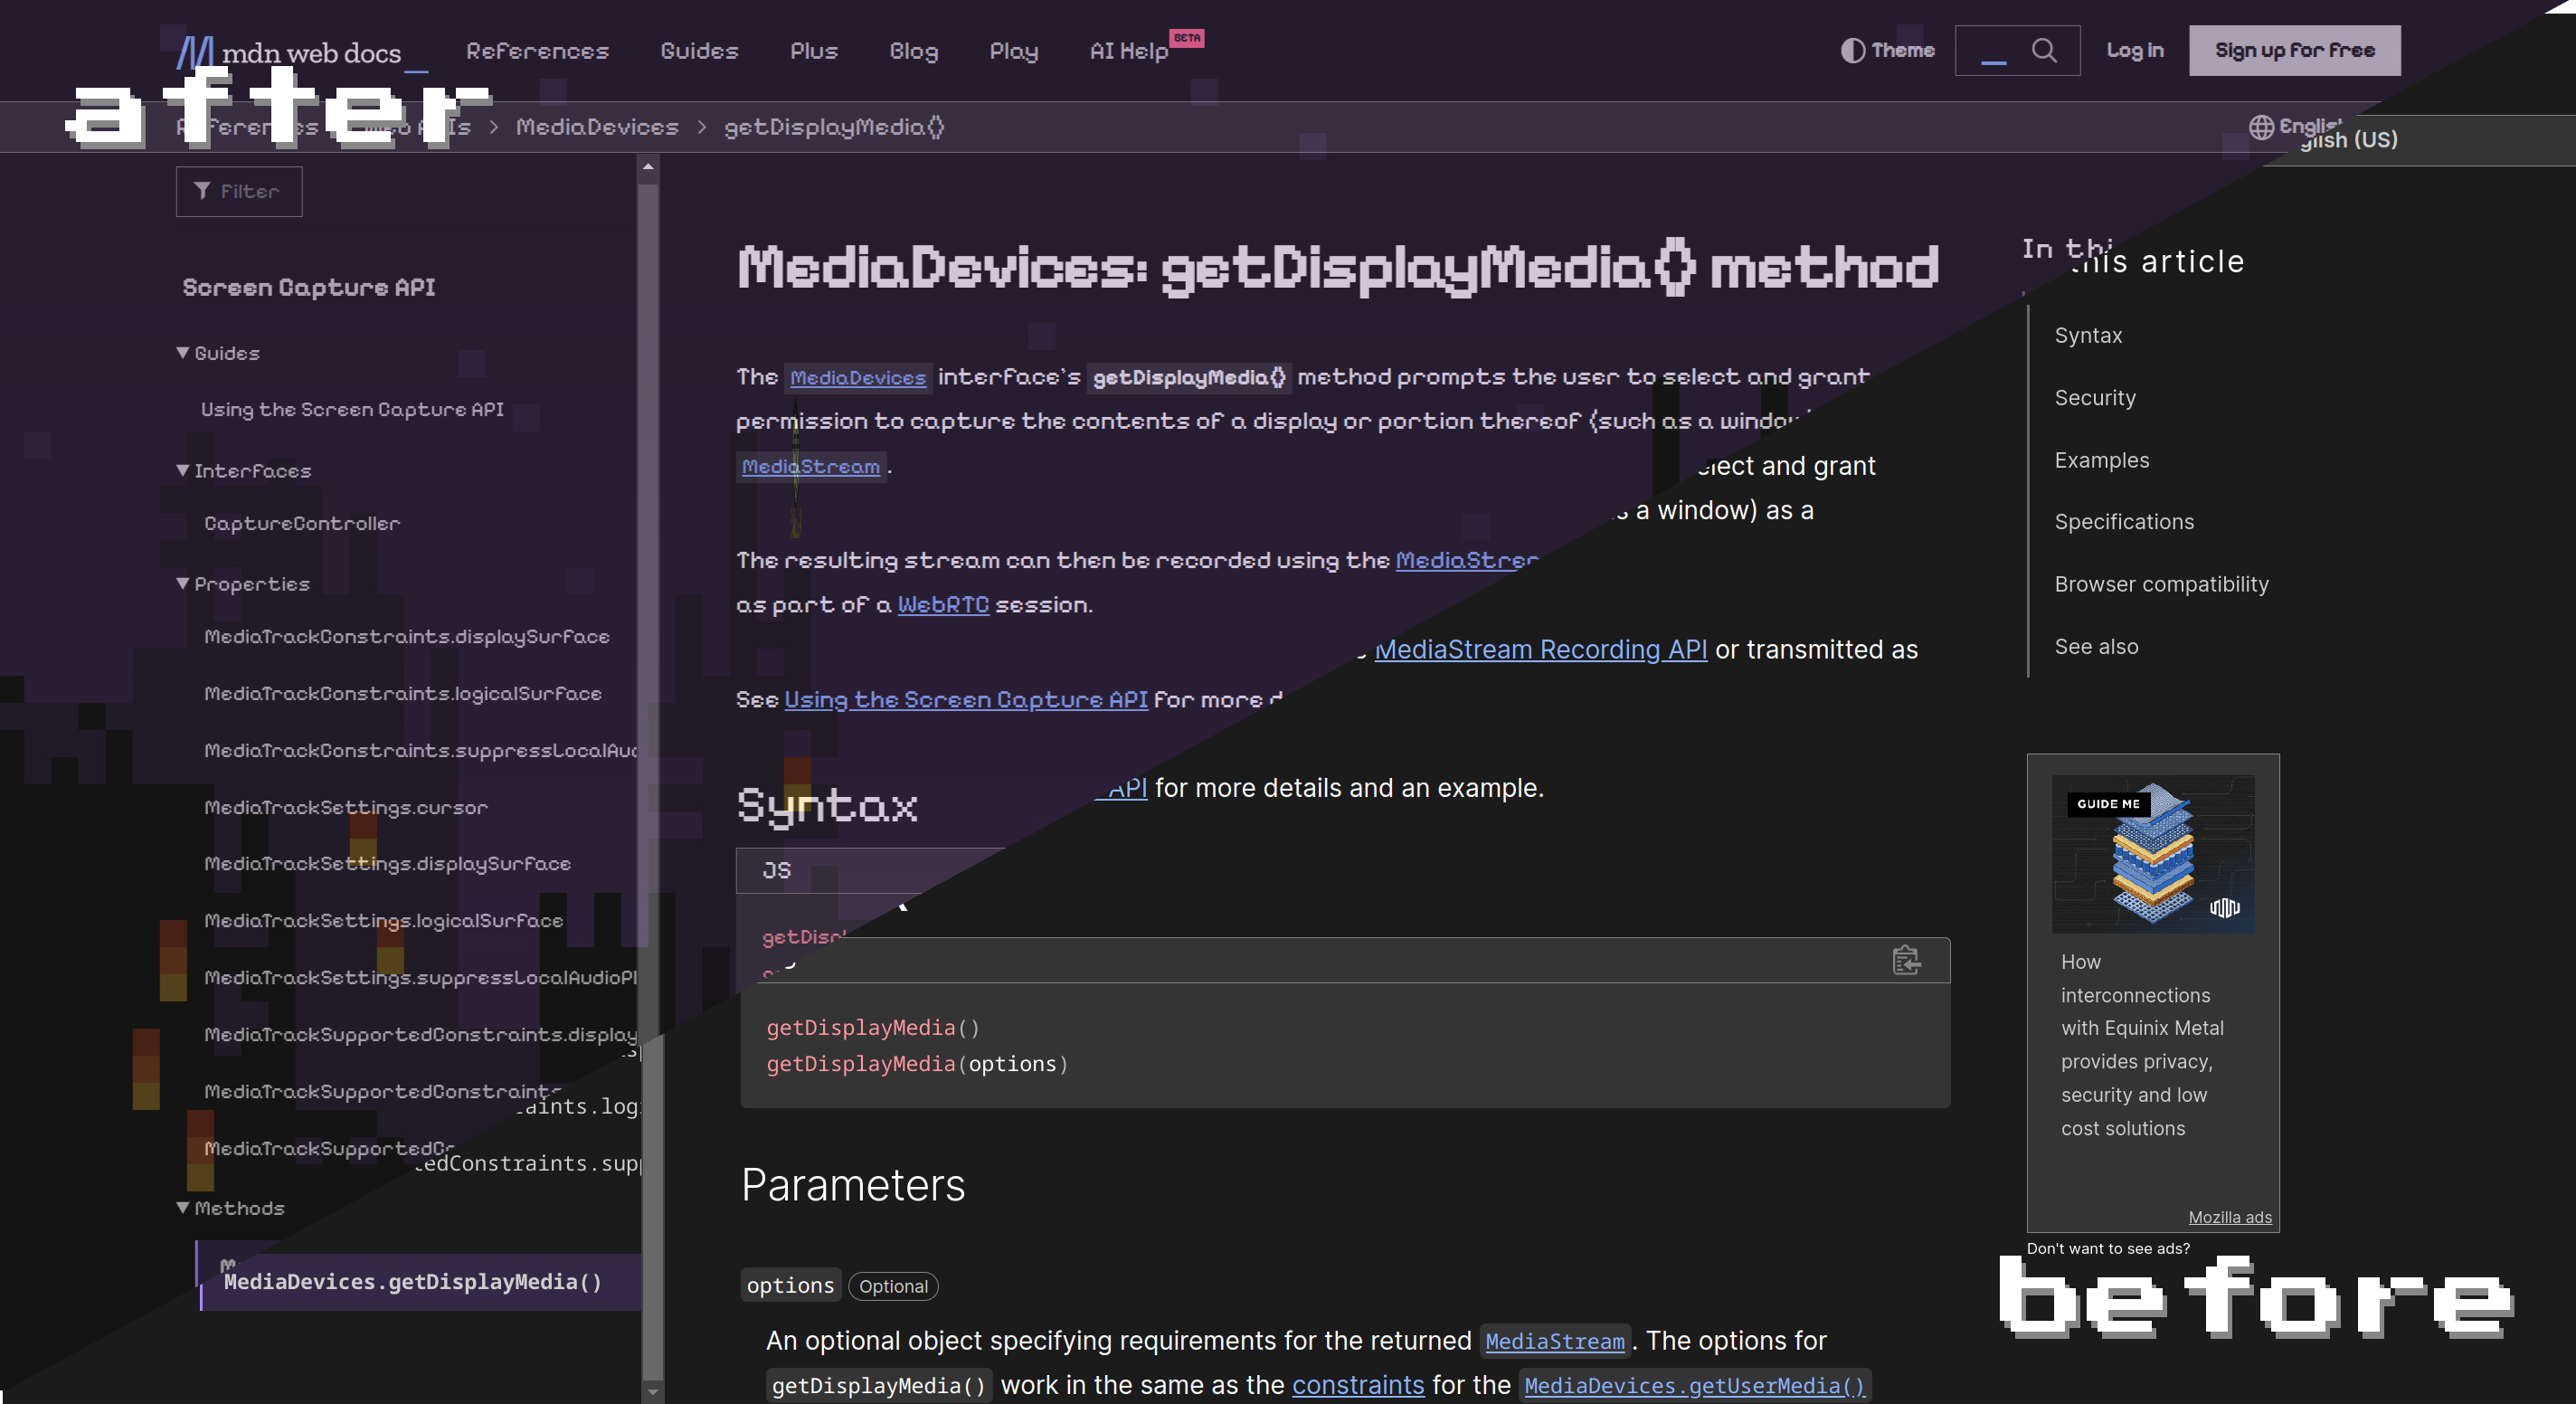Toggle the Theme switcher icon
Screen dimensions: 2576x1404
(x=1852, y=50)
